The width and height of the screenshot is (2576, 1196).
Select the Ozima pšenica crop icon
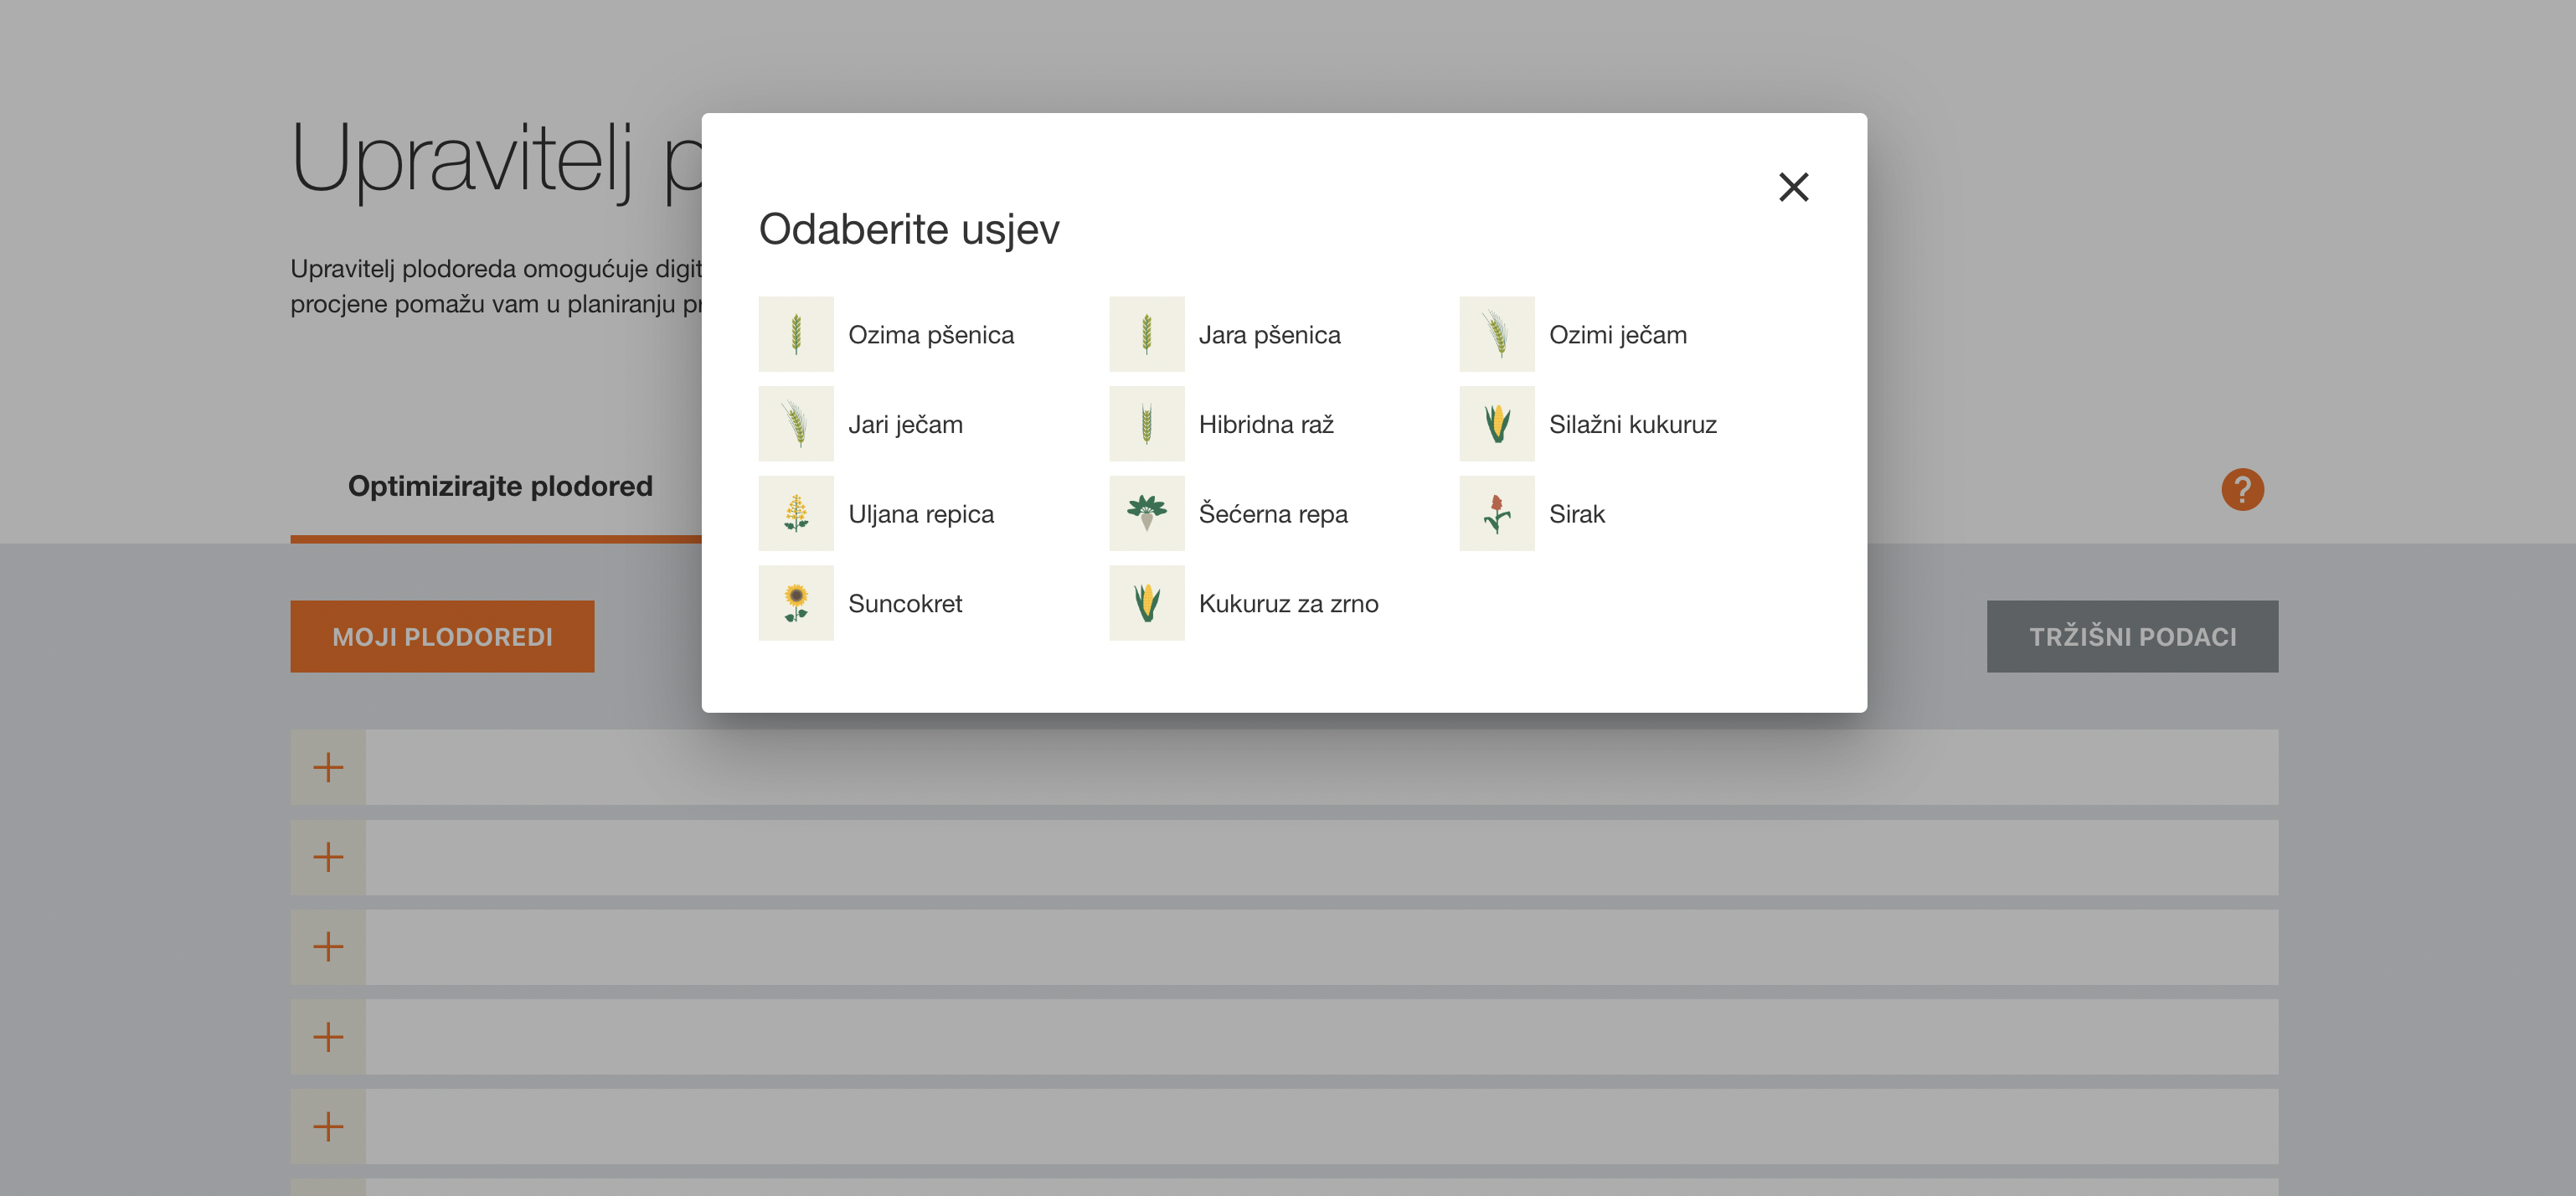tap(796, 334)
